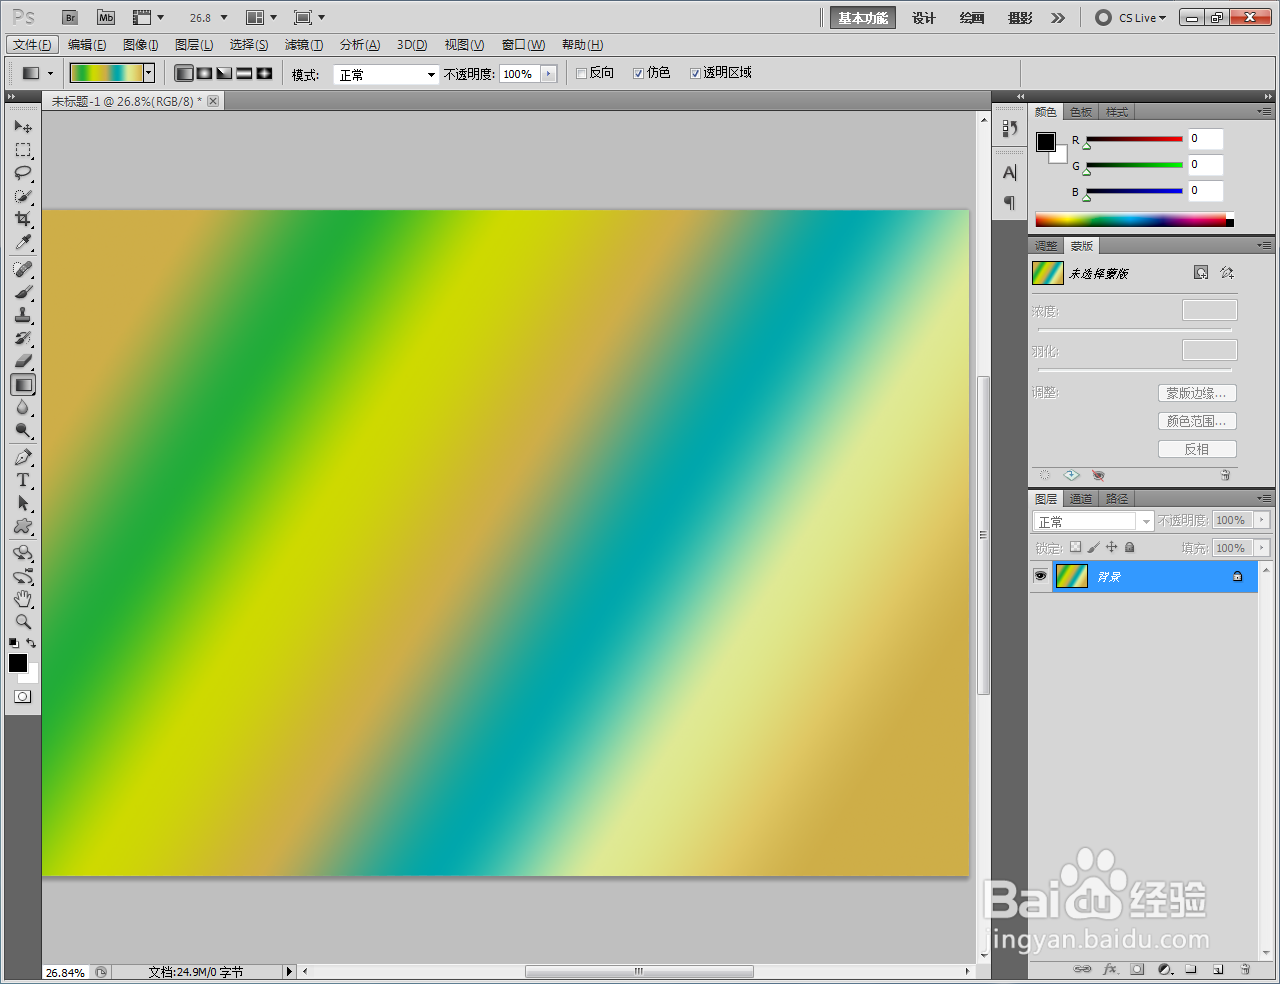Image resolution: width=1280 pixels, height=984 pixels.
Task: Select the Eyedropper tool
Action: pos(23,242)
